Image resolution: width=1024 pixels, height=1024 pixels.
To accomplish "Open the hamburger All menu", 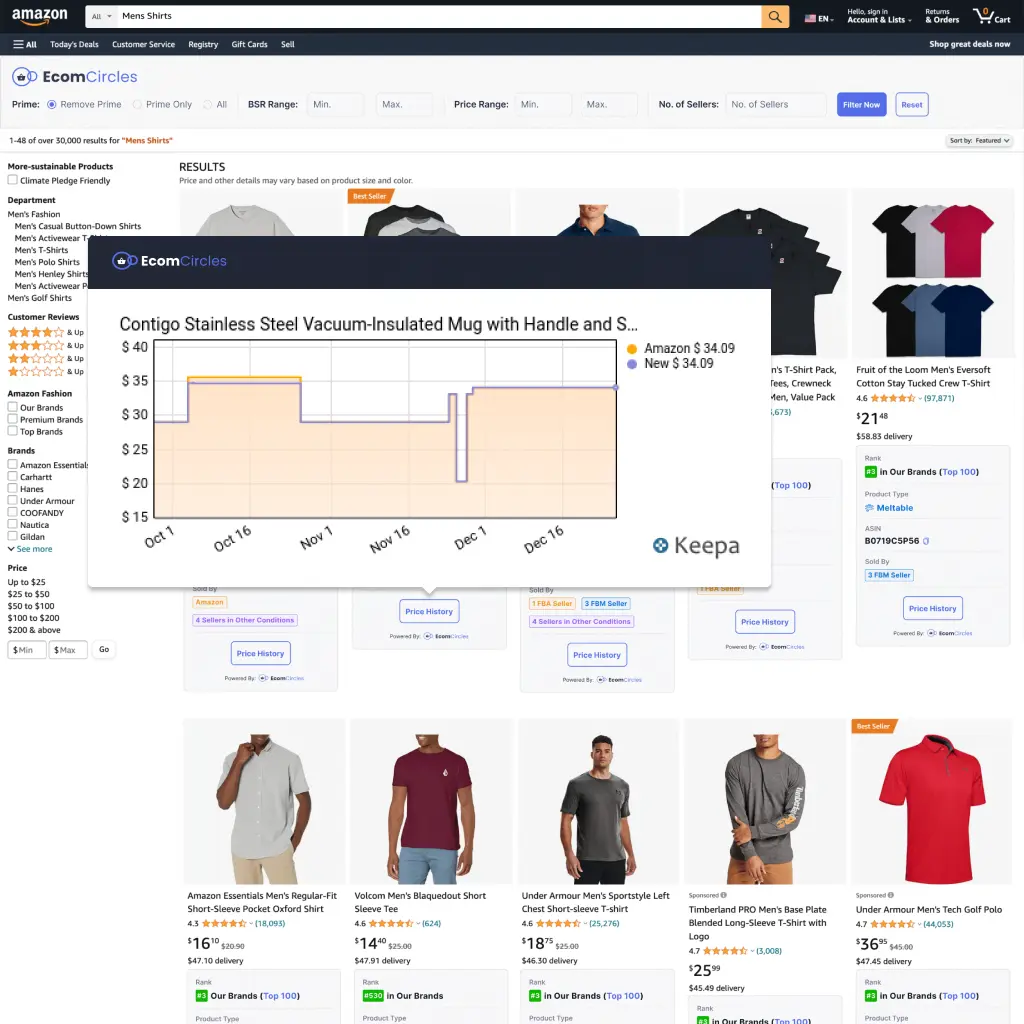I will click(x=25, y=44).
